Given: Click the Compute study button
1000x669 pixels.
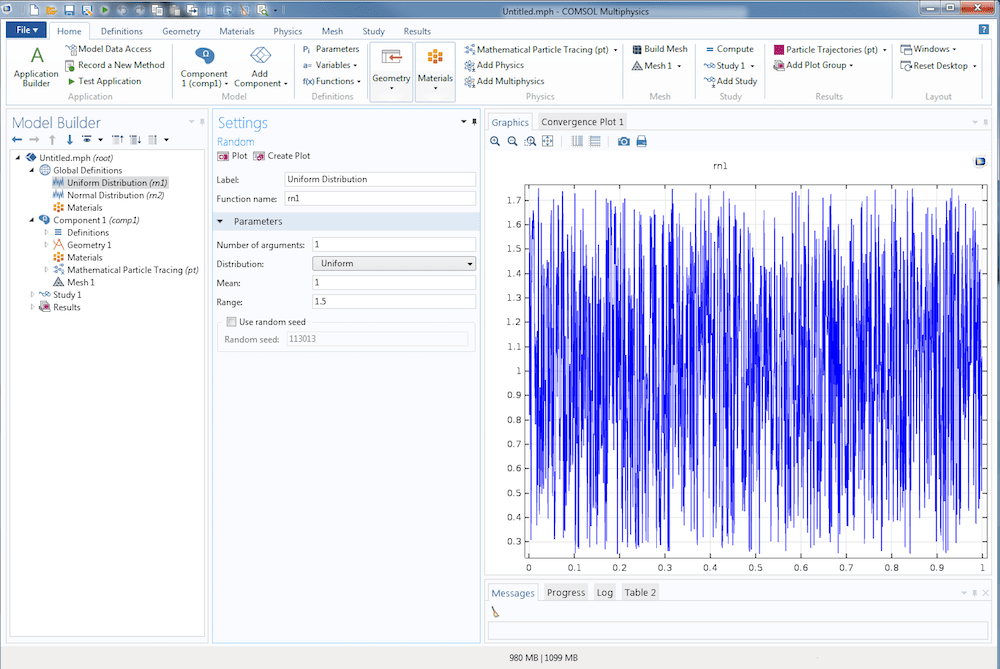Looking at the screenshot, I should coord(728,49).
